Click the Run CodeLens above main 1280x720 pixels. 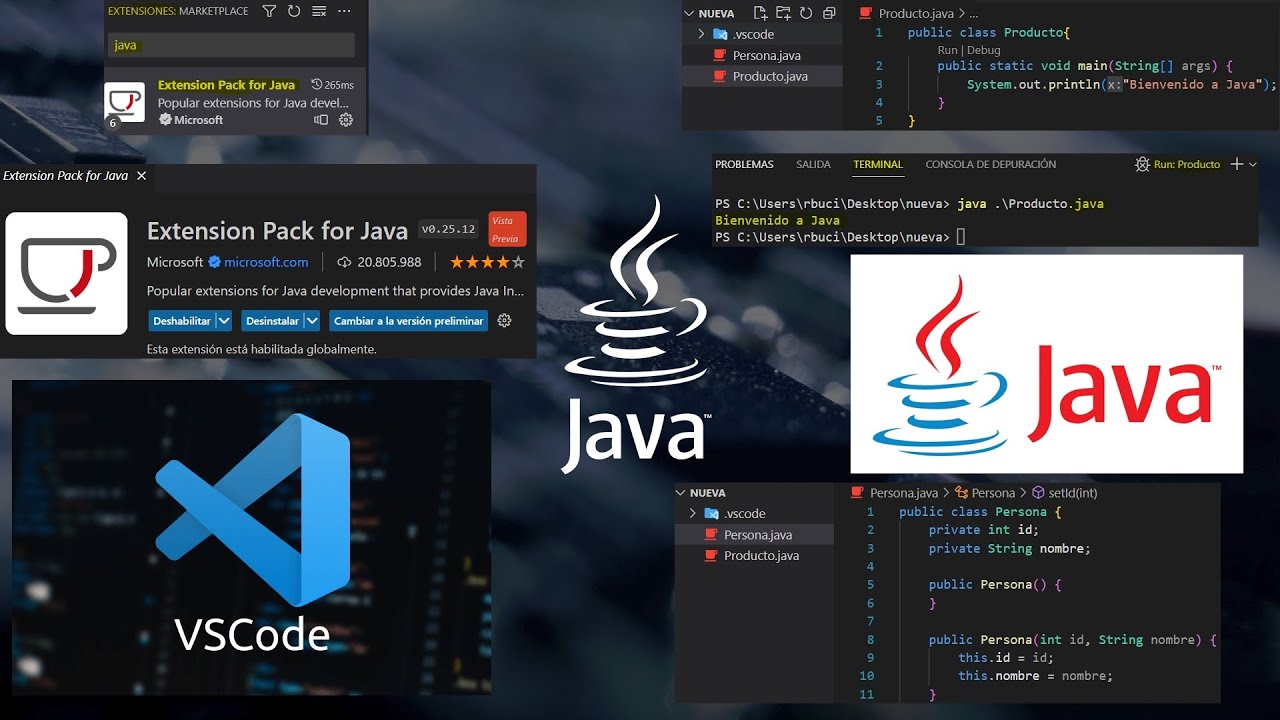(947, 50)
